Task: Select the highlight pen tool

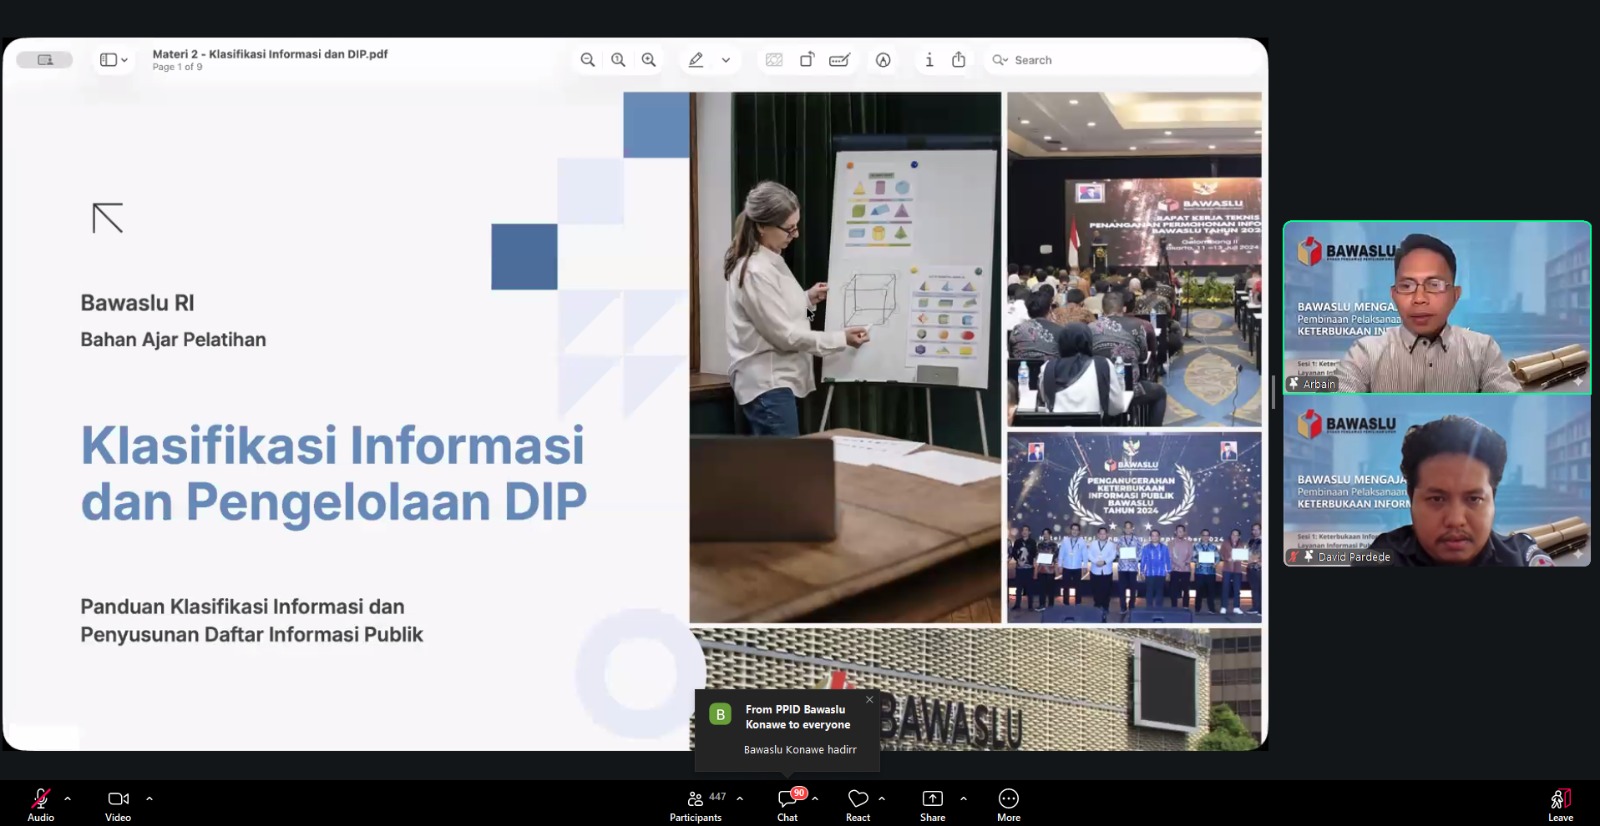Action: click(696, 60)
